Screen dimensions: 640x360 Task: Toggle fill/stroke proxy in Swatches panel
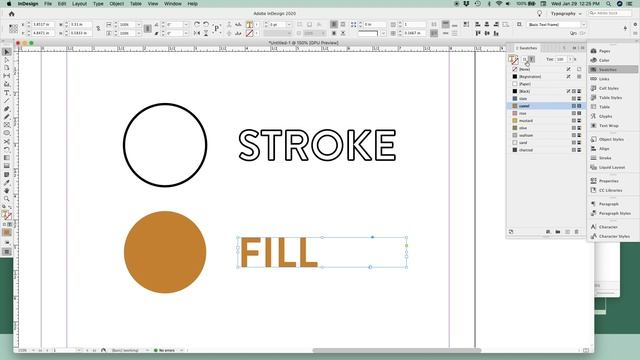(513, 60)
